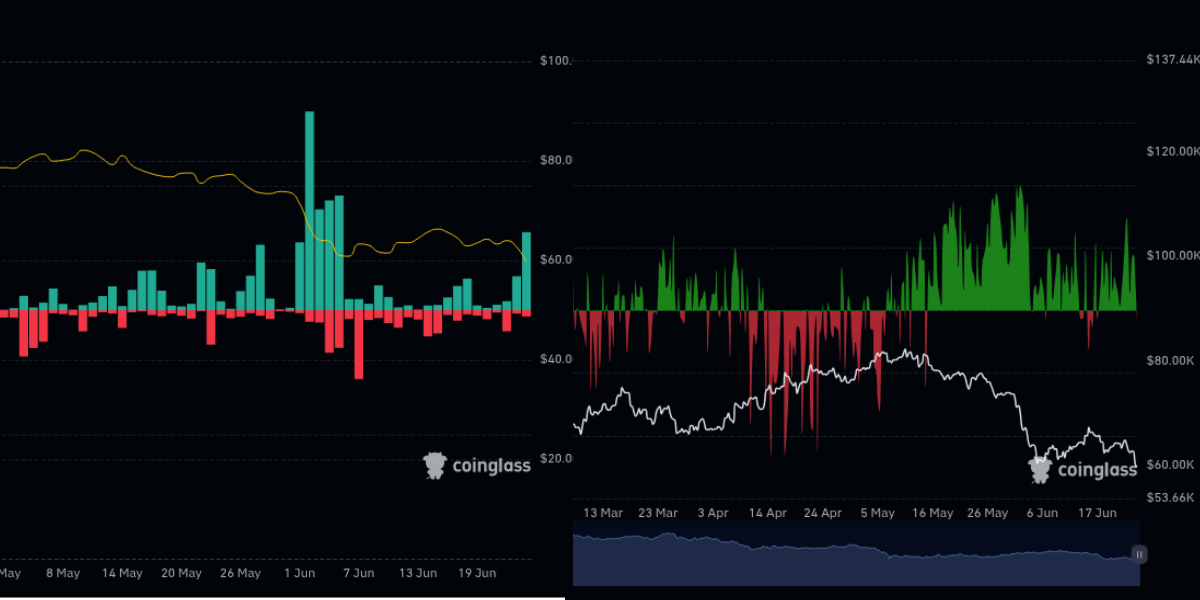Grab the right handle of the range navigator
Screen dimensions: 1200x600
point(1138,553)
